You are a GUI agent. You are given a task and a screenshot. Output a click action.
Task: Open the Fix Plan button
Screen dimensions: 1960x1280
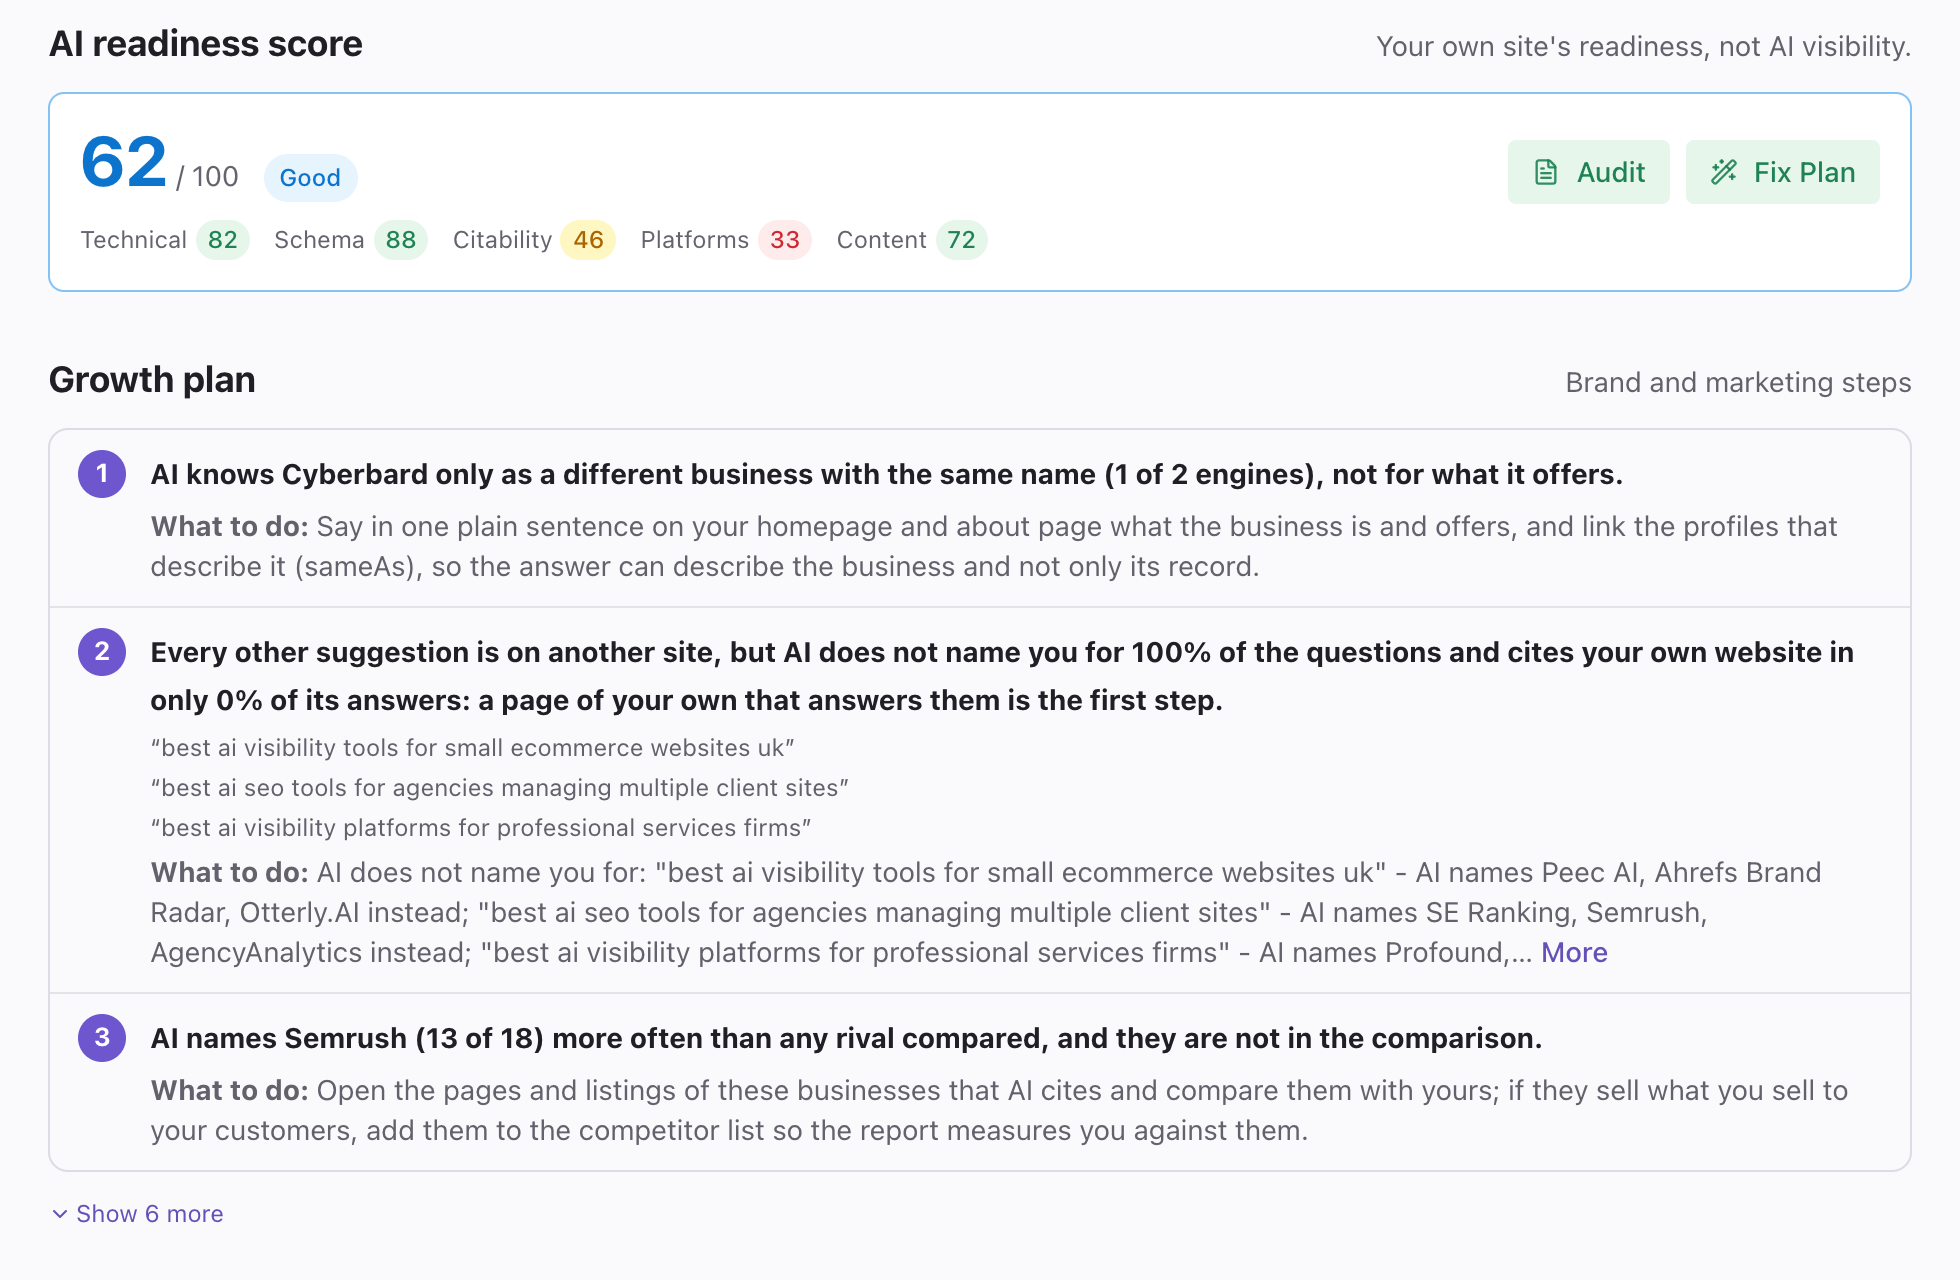(x=1782, y=172)
